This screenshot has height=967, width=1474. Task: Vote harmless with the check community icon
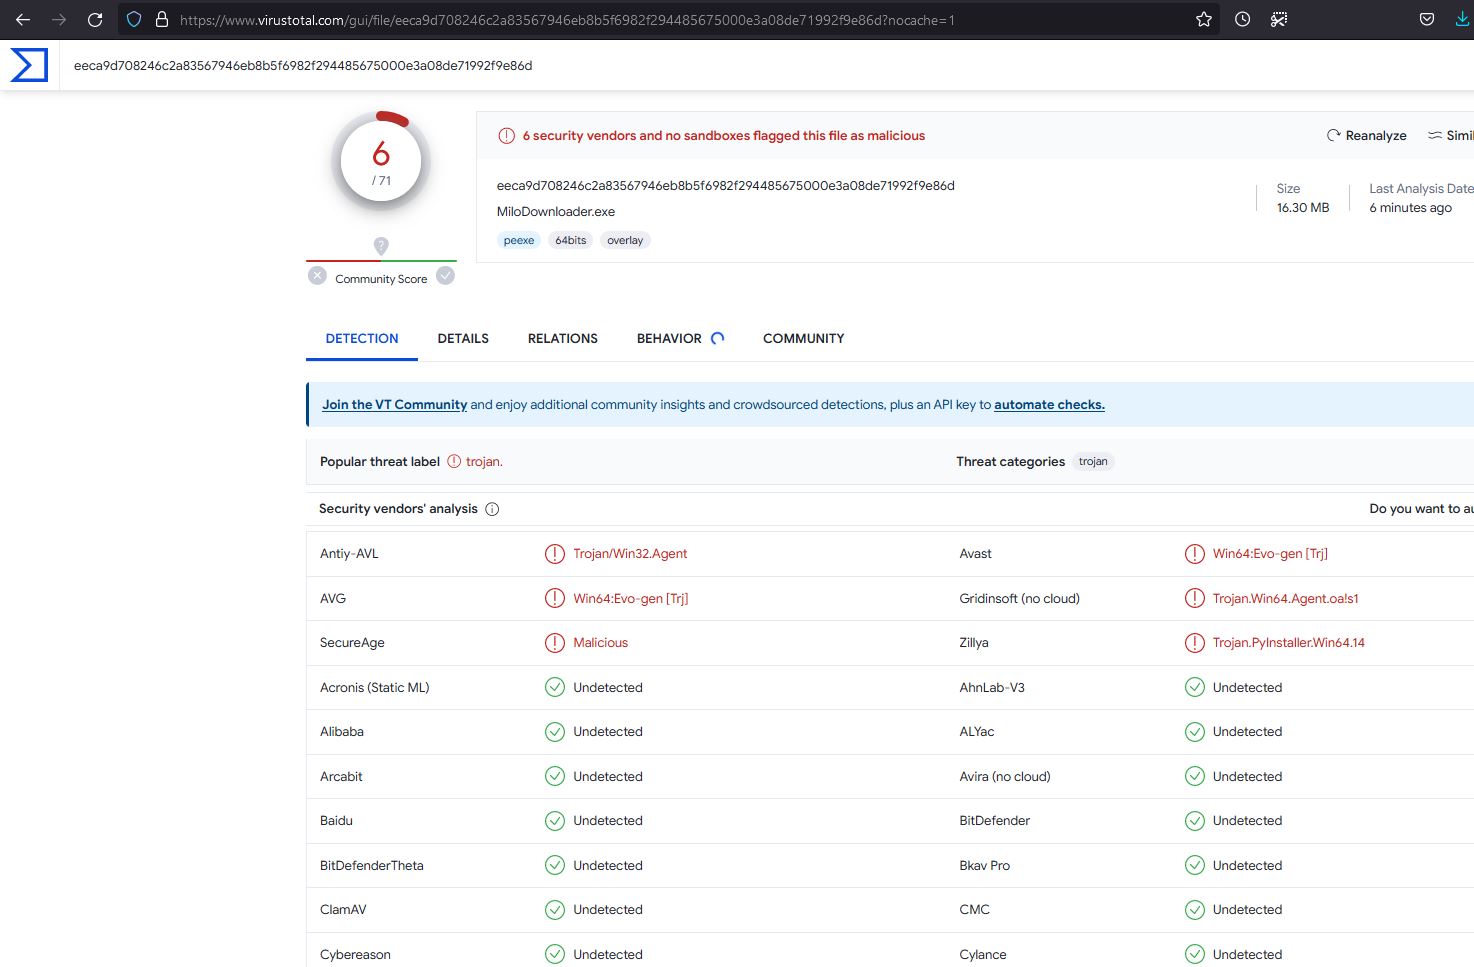tap(446, 276)
